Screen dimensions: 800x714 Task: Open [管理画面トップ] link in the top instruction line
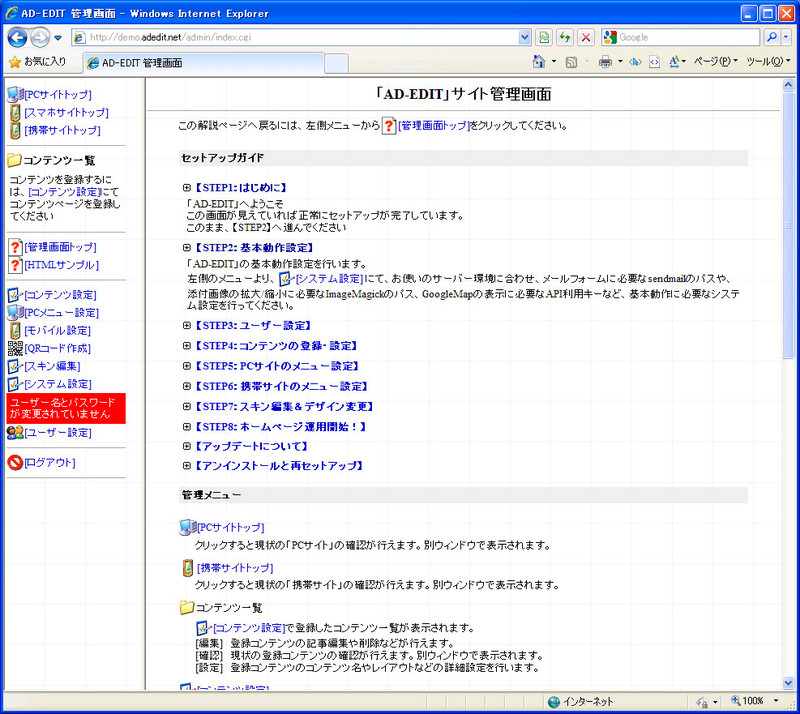pyautogui.click(x=433, y=126)
